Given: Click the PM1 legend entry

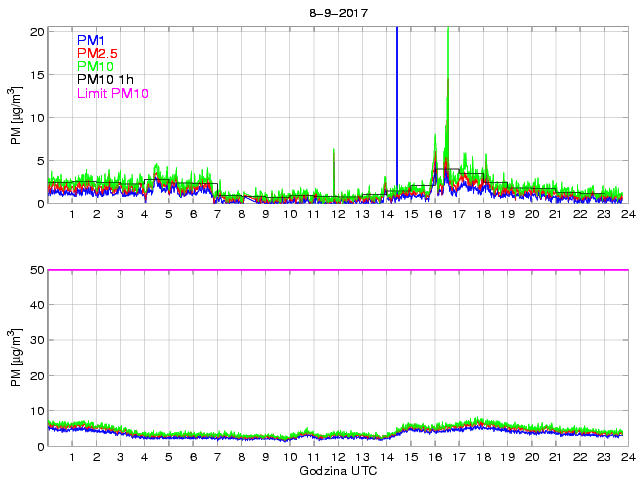Looking at the screenshot, I should pyautogui.click(x=91, y=40).
